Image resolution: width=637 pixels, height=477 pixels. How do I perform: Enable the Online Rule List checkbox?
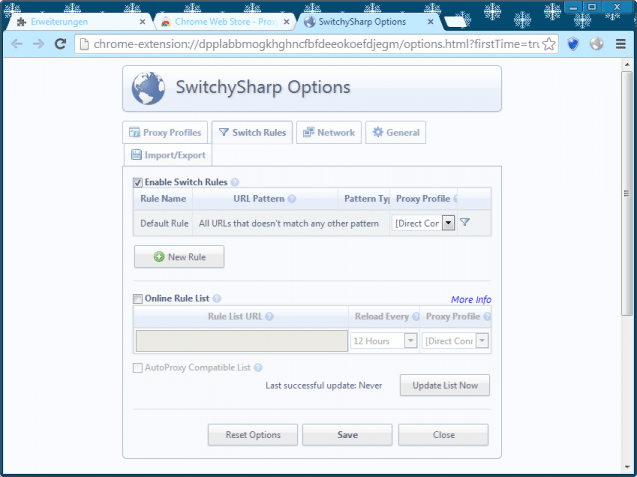click(x=138, y=299)
